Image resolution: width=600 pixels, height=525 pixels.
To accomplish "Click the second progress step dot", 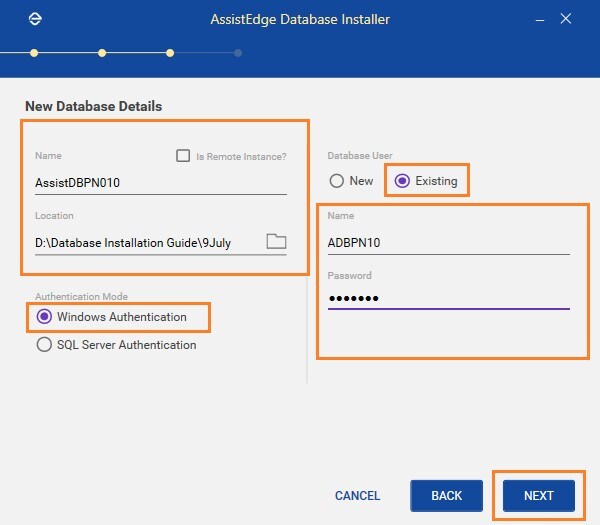I will [x=102, y=53].
